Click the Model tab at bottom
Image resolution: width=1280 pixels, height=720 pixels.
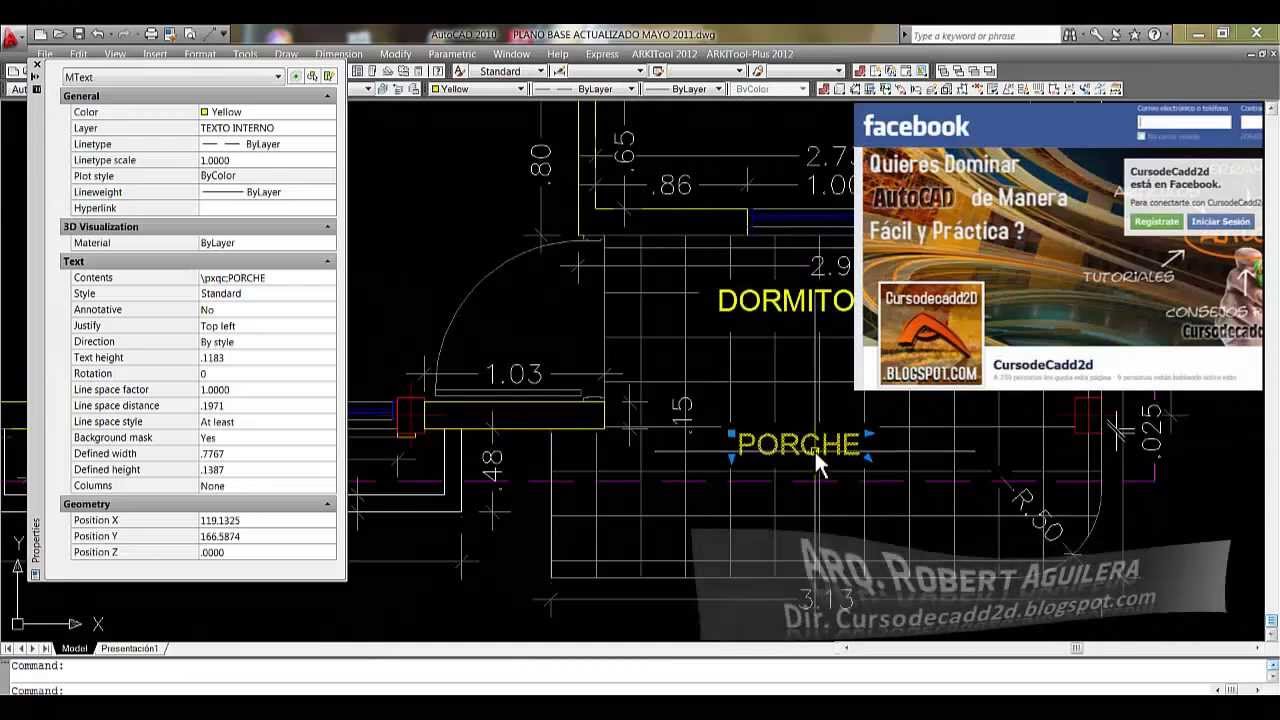click(x=75, y=648)
